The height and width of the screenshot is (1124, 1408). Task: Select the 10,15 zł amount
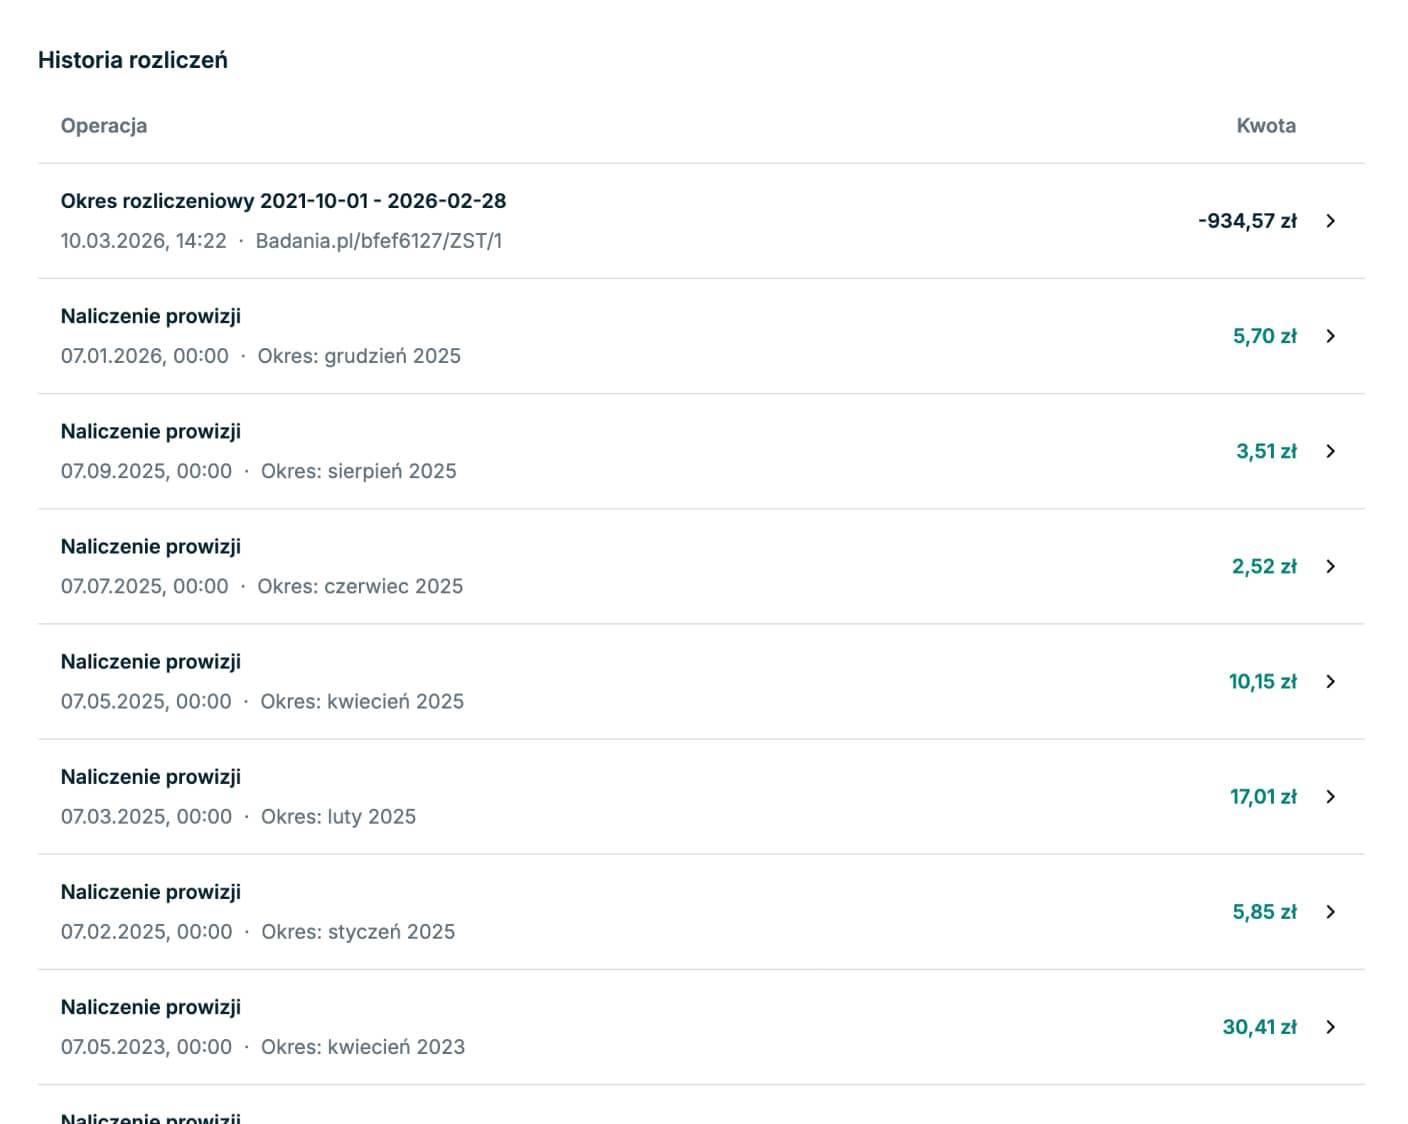(1262, 681)
